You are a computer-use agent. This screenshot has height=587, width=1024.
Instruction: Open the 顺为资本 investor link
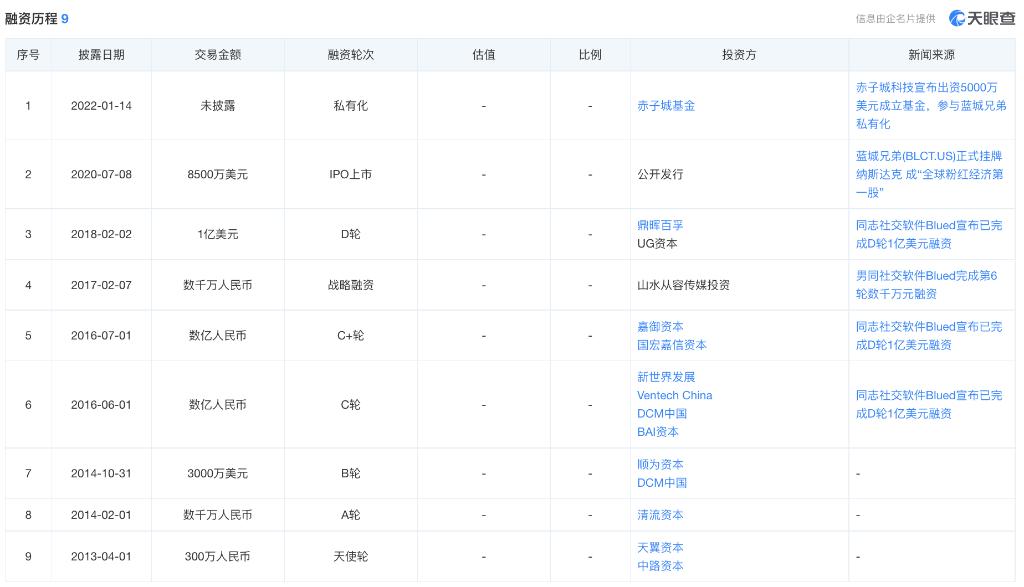tap(660, 464)
